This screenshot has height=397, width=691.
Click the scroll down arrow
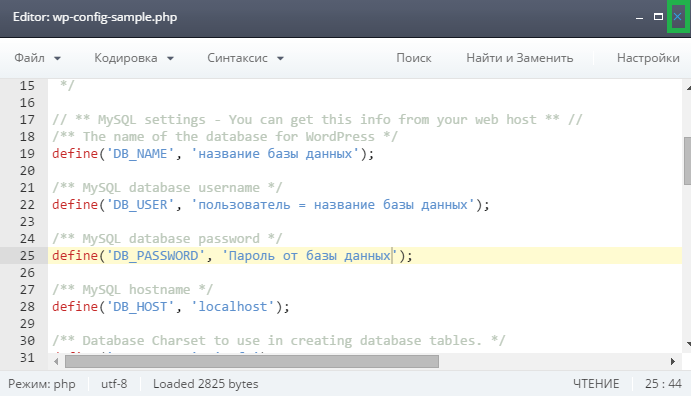pyautogui.click(x=688, y=344)
